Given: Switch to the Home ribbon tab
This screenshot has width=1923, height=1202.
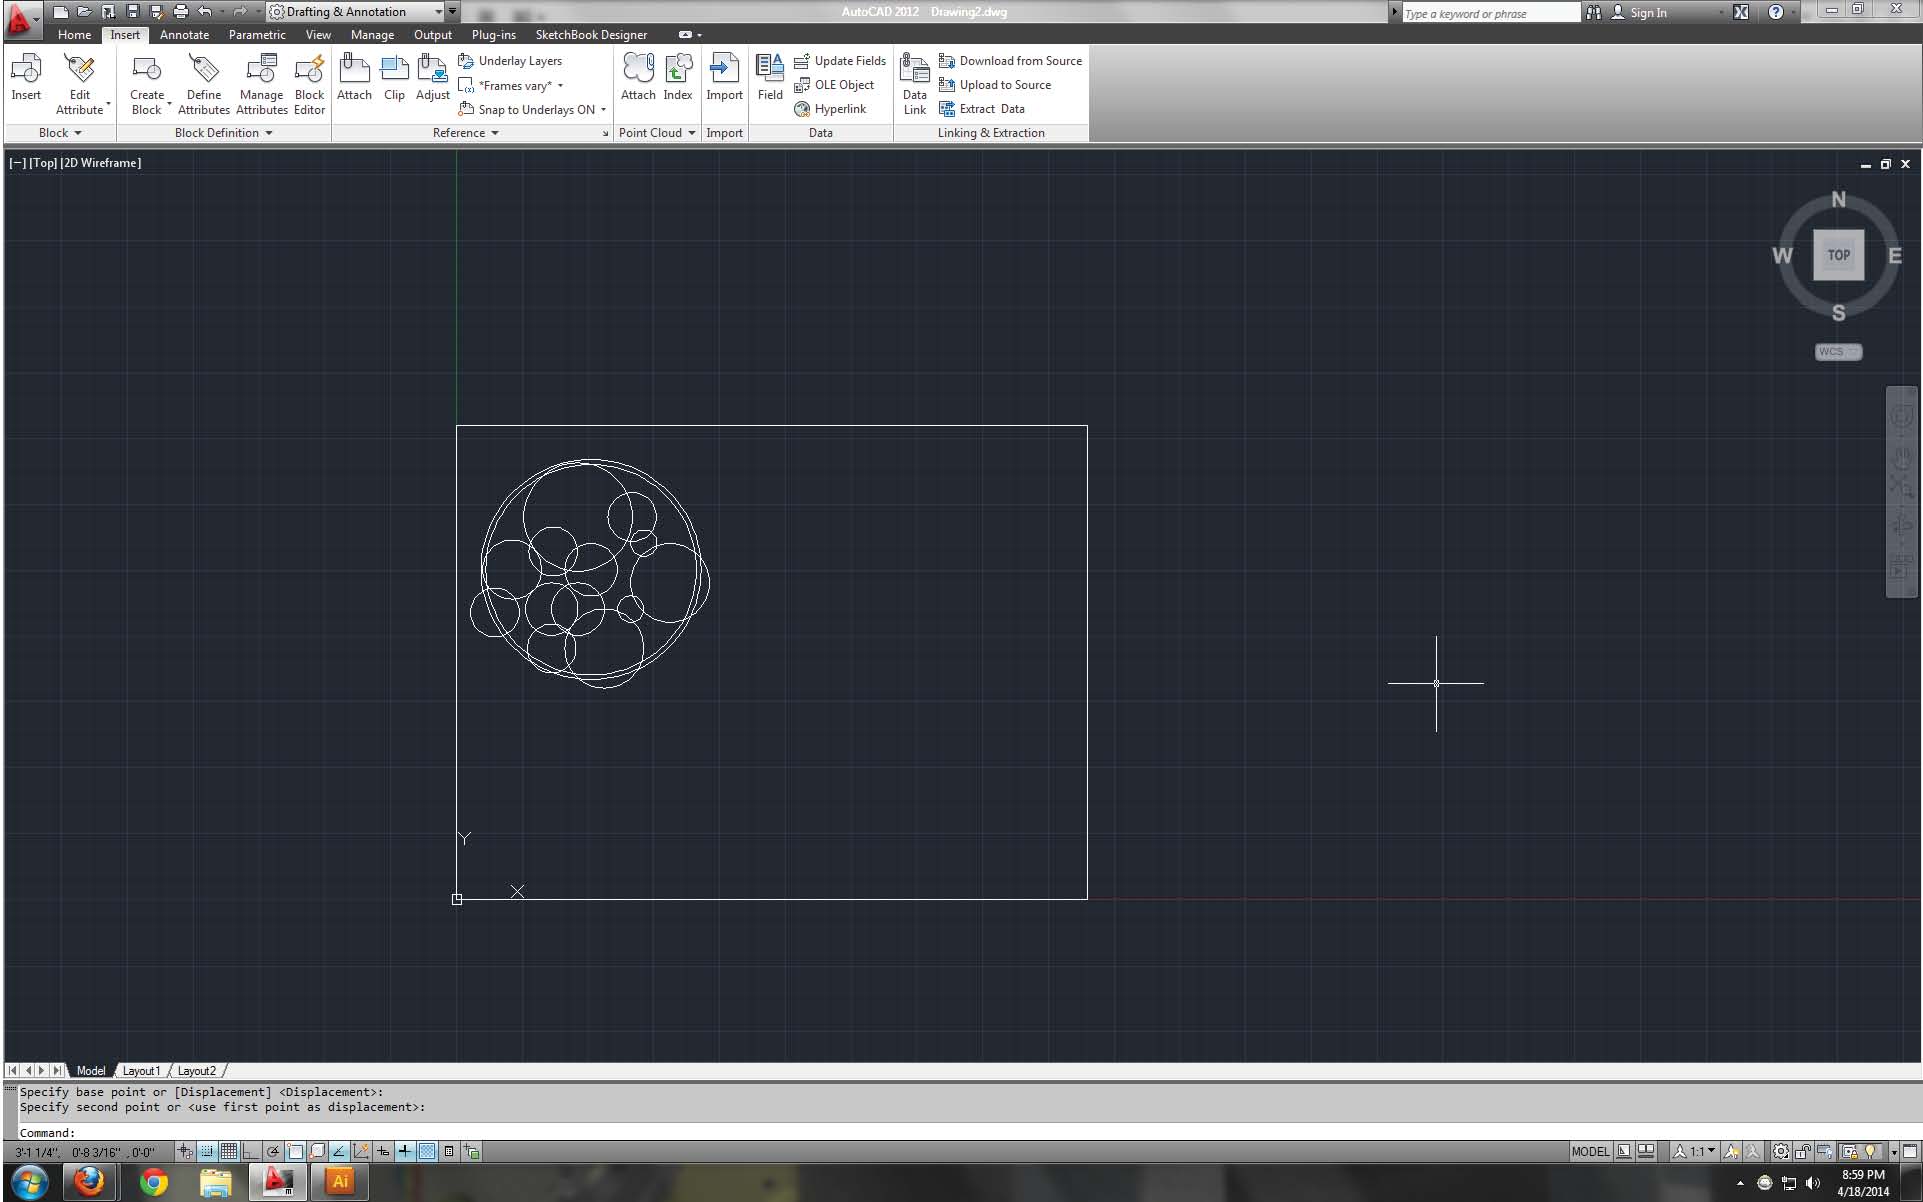Looking at the screenshot, I should coord(74,34).
